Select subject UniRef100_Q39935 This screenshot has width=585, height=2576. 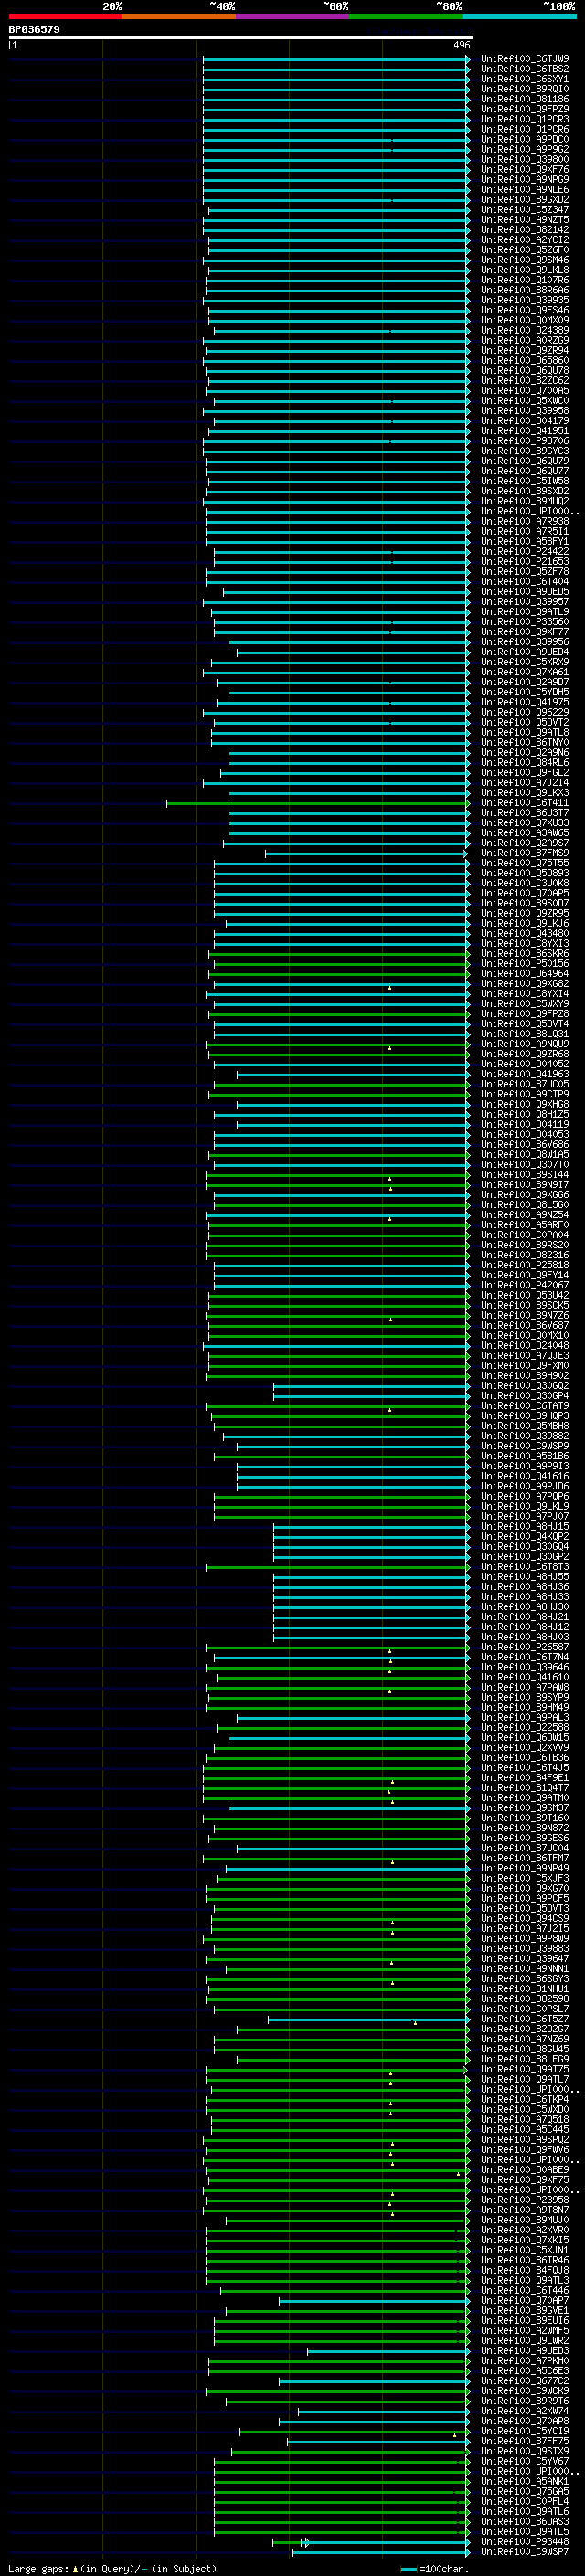pos(524,300)
